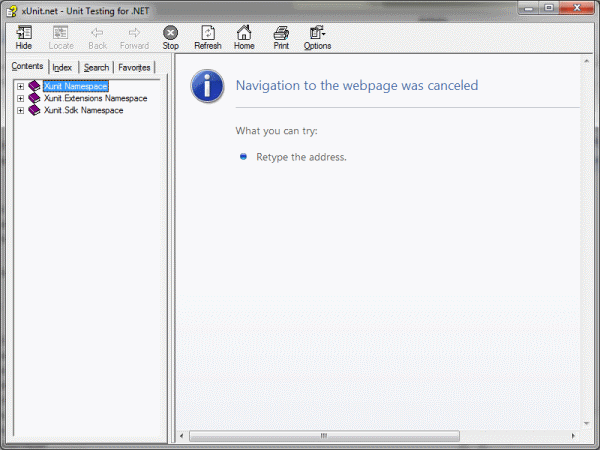
Task: Select Xunit.Sdk Namespace in the tree
Action: tap(83, 110)
